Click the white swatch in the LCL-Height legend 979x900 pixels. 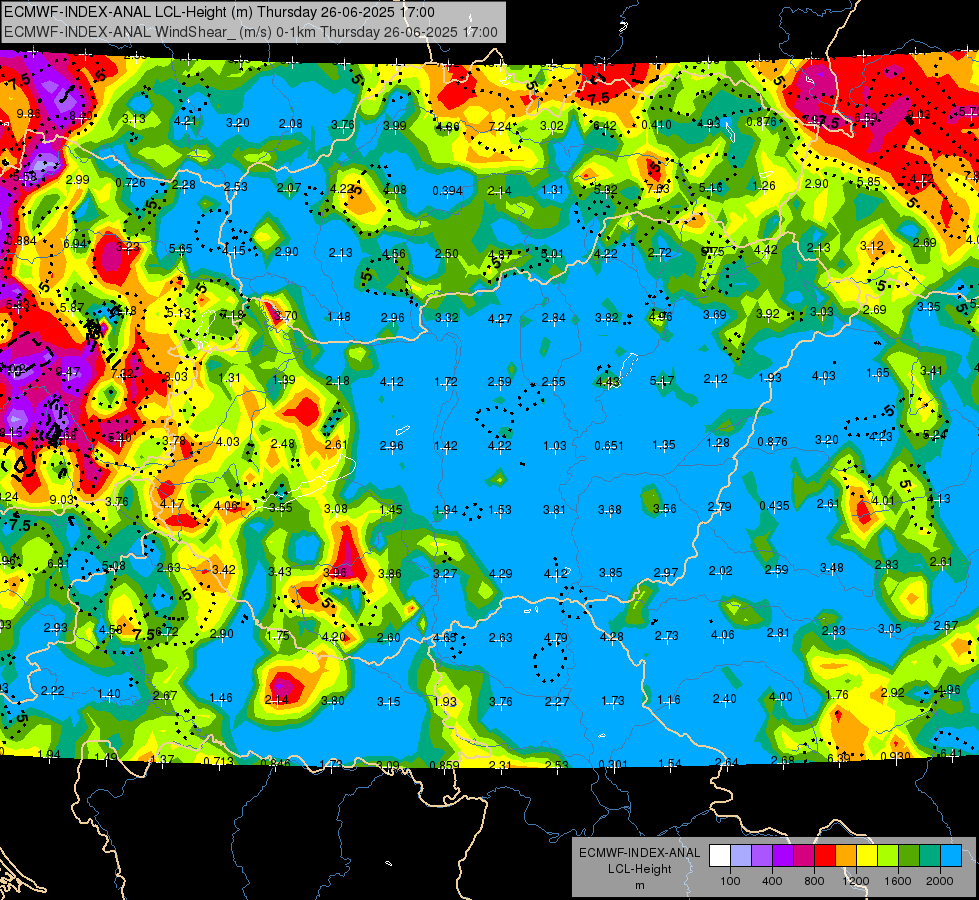(x=720, y=856)
